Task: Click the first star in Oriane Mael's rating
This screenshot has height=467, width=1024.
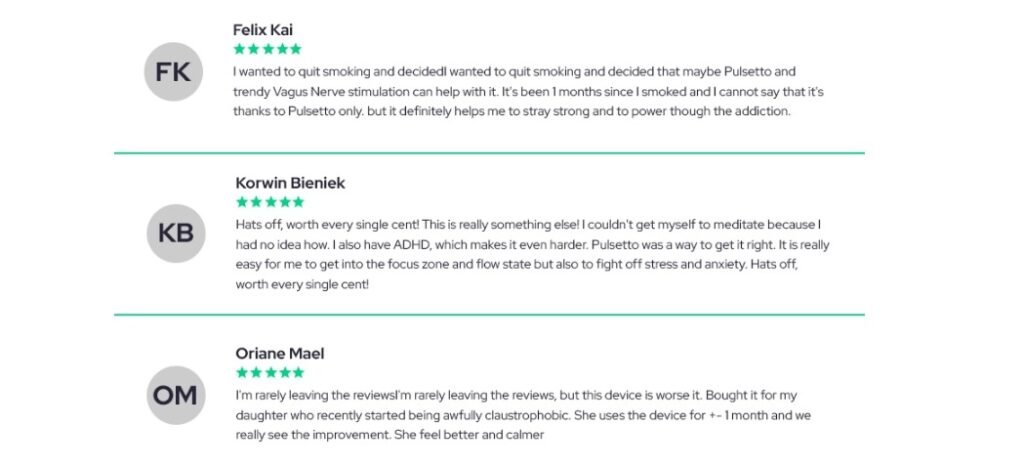Action: [x=241, y=372]
